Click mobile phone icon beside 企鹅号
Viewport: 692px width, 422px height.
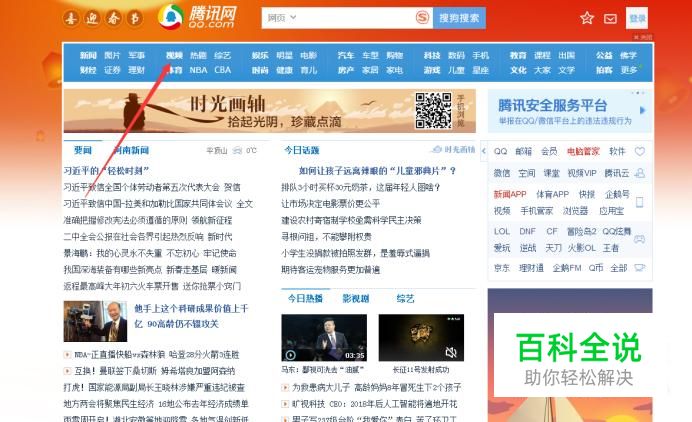[639, 202]
